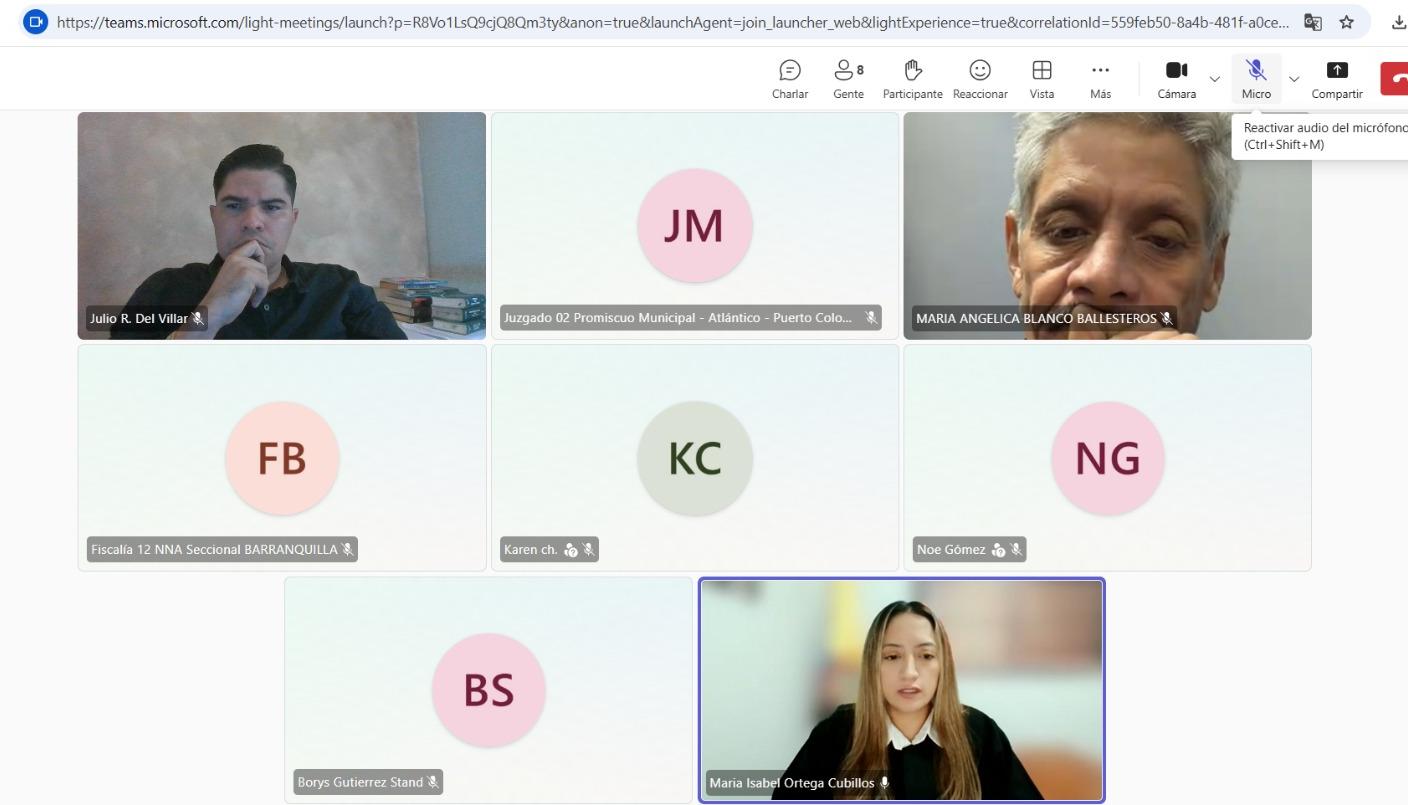Viewport: 1408px width, 805px height.
Task: Raise hand with Participante button
Action: [912, 79]
